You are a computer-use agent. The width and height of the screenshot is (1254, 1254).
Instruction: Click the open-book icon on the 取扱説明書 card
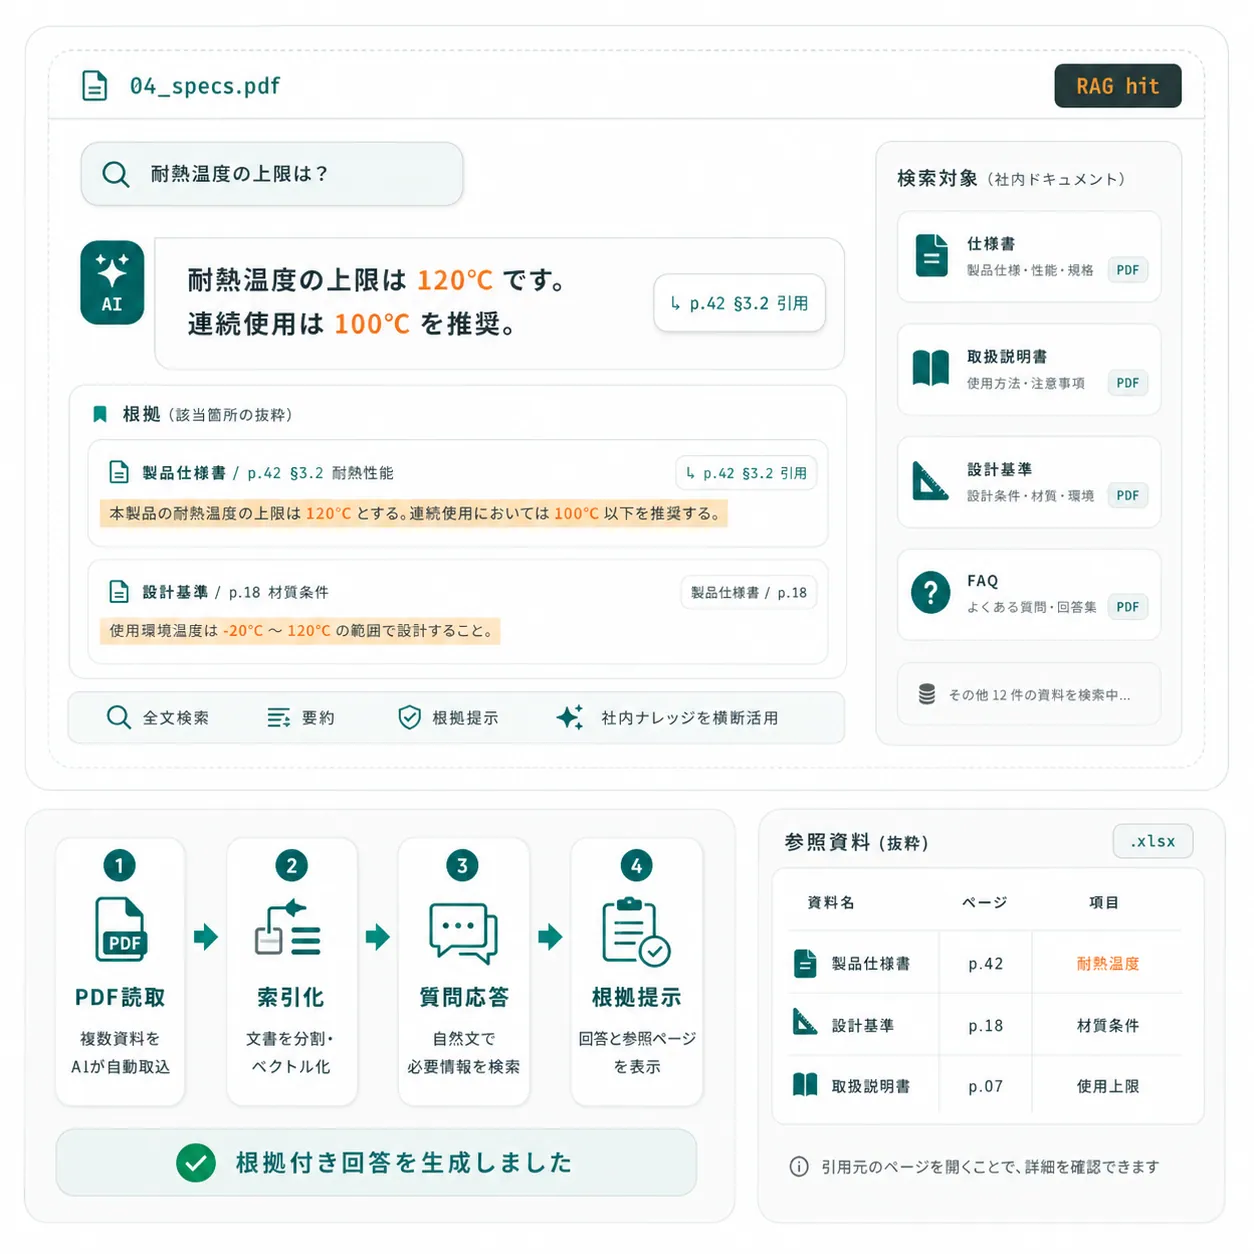pos(931,368)
